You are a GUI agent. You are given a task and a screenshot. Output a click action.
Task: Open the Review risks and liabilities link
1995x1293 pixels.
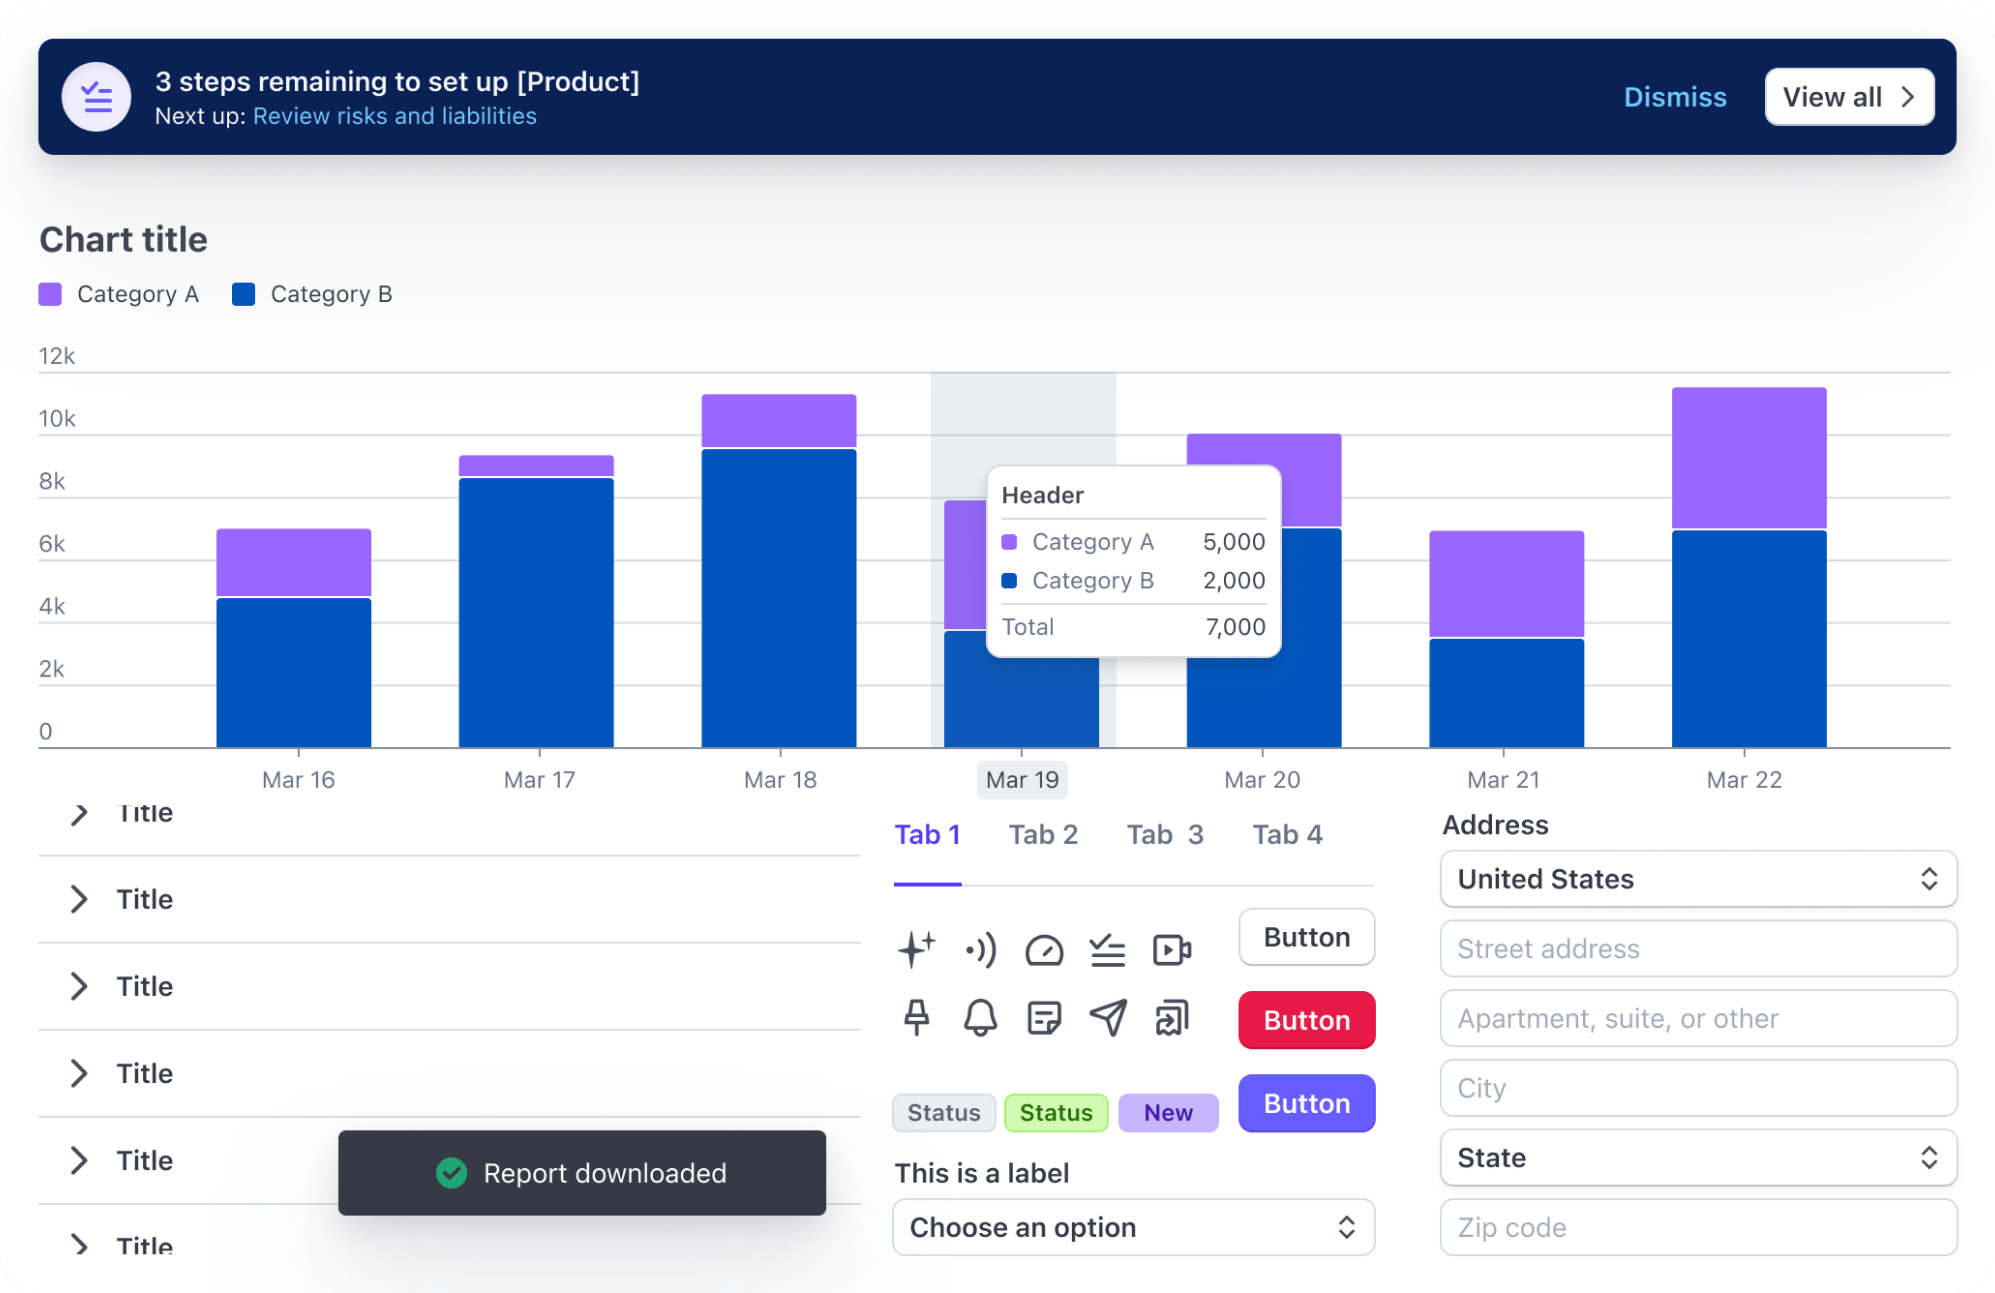[395, 116]
